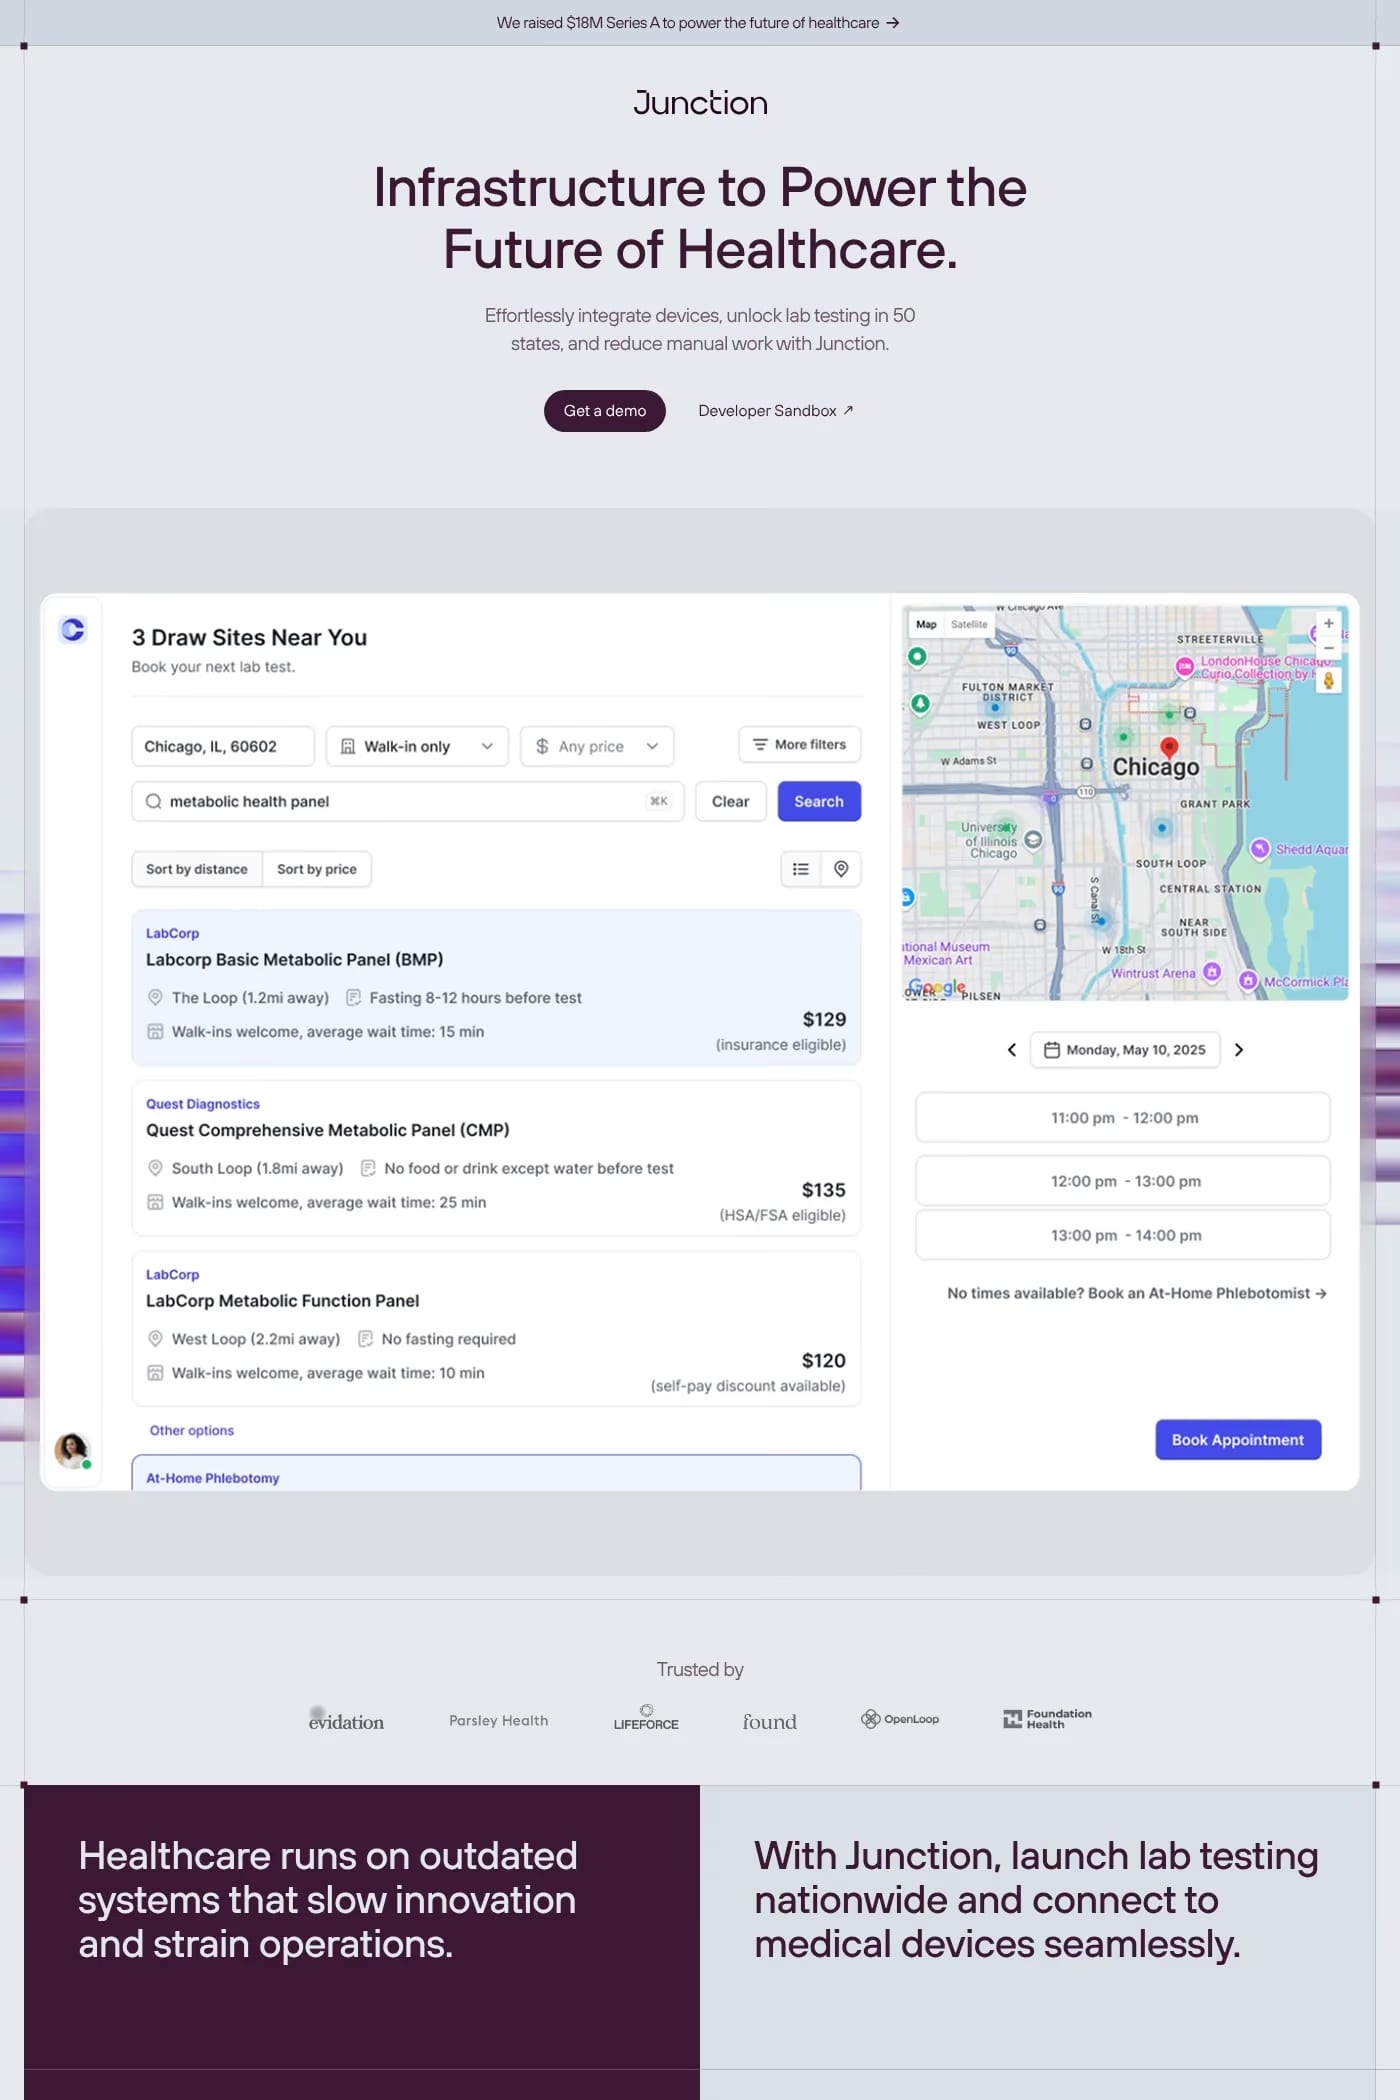The height and width of the screenshot is (2100, 1400).
Task: Click the metabolic health panel search field
Action: click(408, 801)
